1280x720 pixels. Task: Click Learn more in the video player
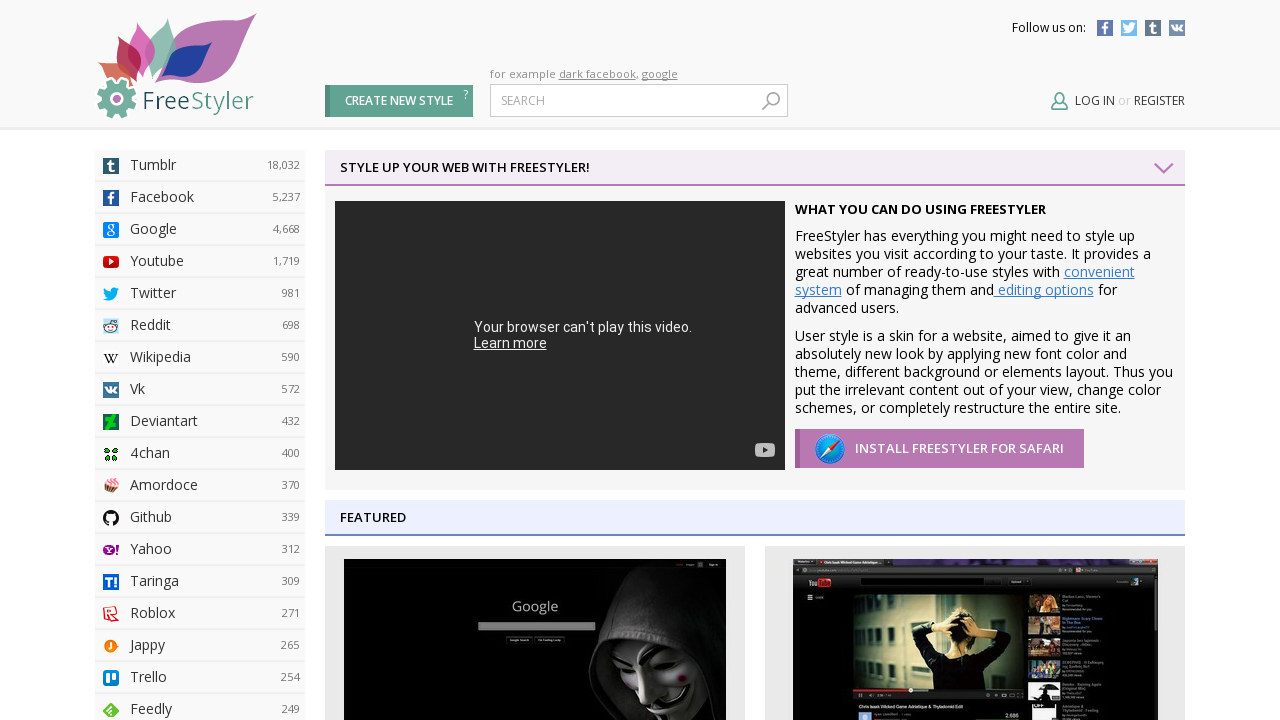pos(510,343)
